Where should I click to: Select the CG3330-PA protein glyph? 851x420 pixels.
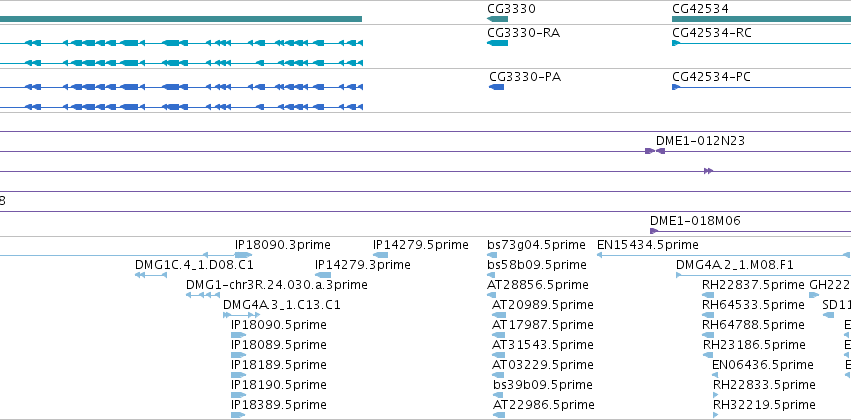[x=497, y=87]
